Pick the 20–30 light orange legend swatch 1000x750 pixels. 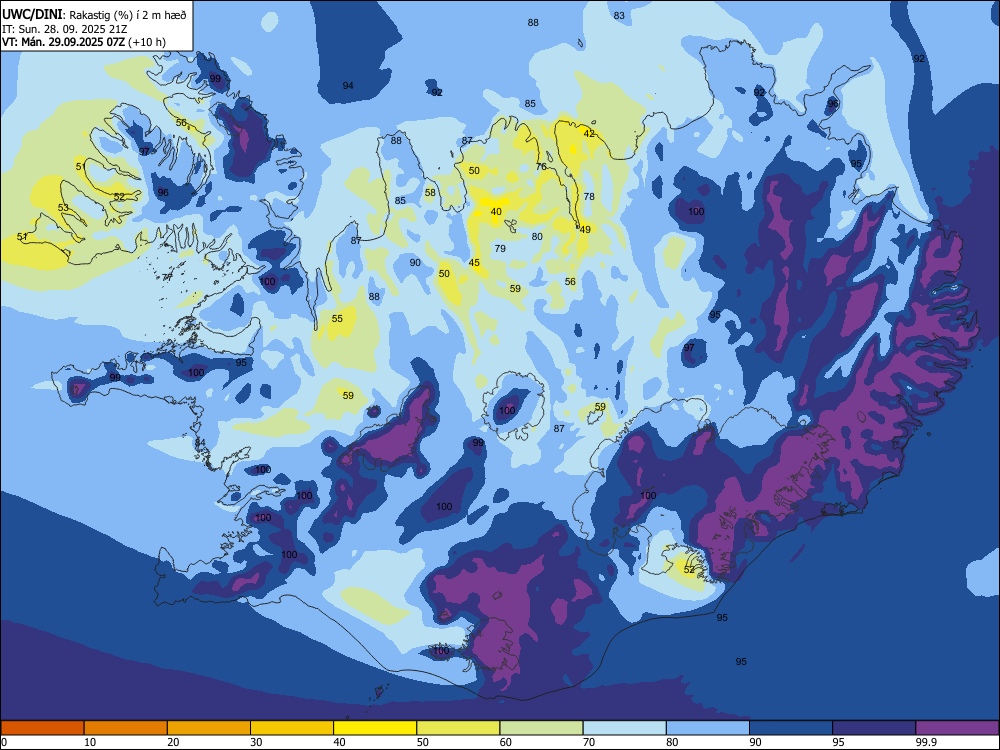tap(209, 728)
